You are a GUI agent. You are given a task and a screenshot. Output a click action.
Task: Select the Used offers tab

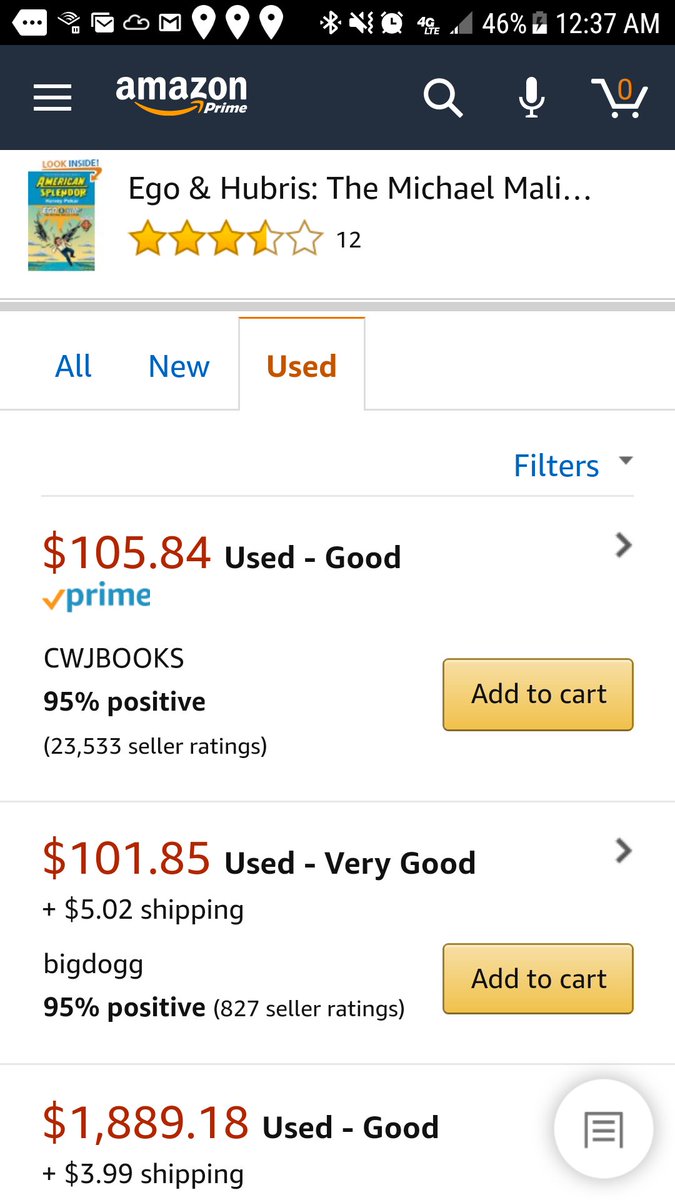(301, 366)
